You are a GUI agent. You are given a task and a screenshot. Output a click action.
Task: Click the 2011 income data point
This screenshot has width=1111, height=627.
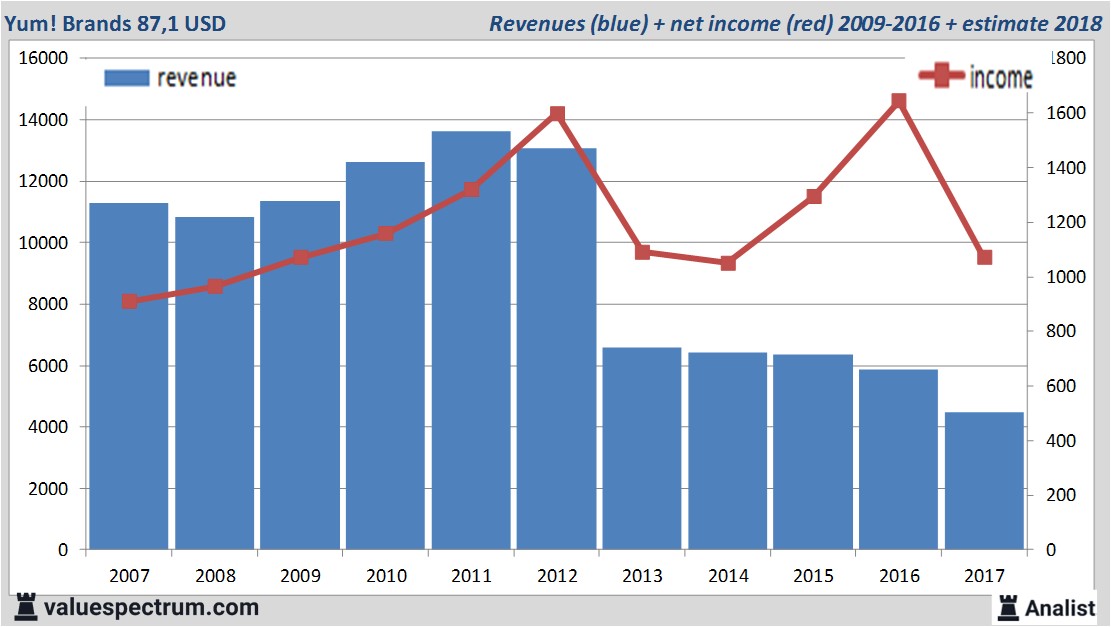(472, 189)
